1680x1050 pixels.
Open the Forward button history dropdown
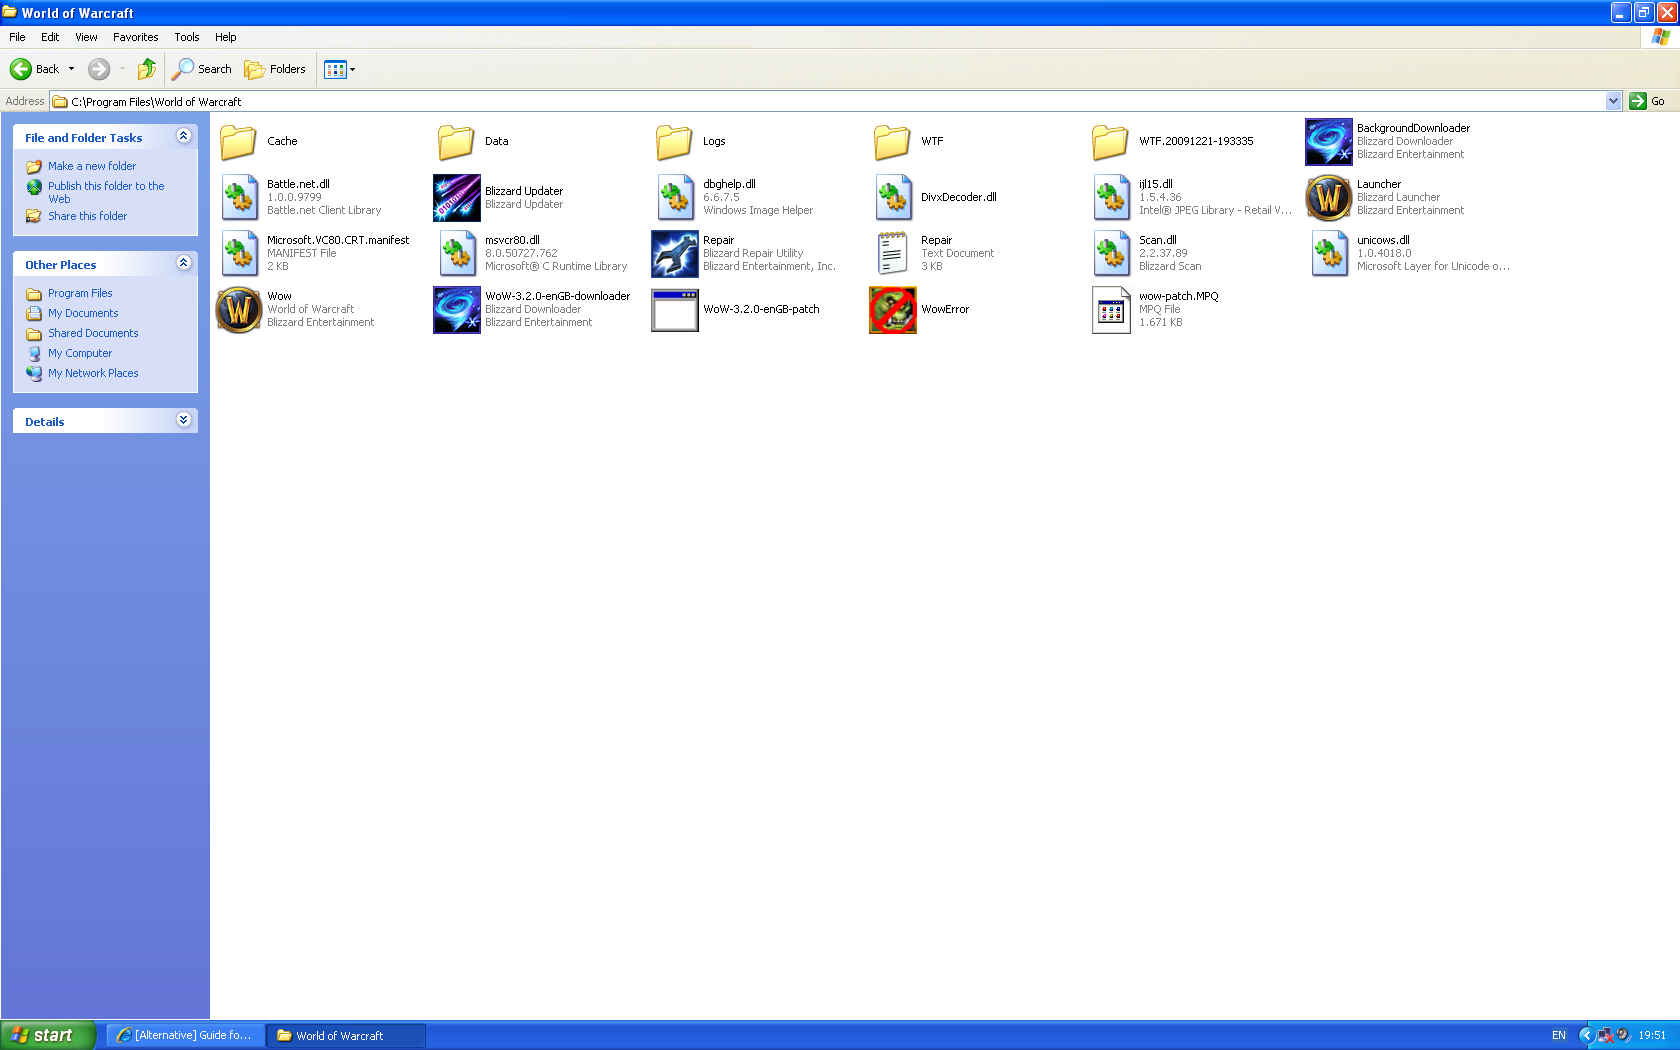pos(122,69)
